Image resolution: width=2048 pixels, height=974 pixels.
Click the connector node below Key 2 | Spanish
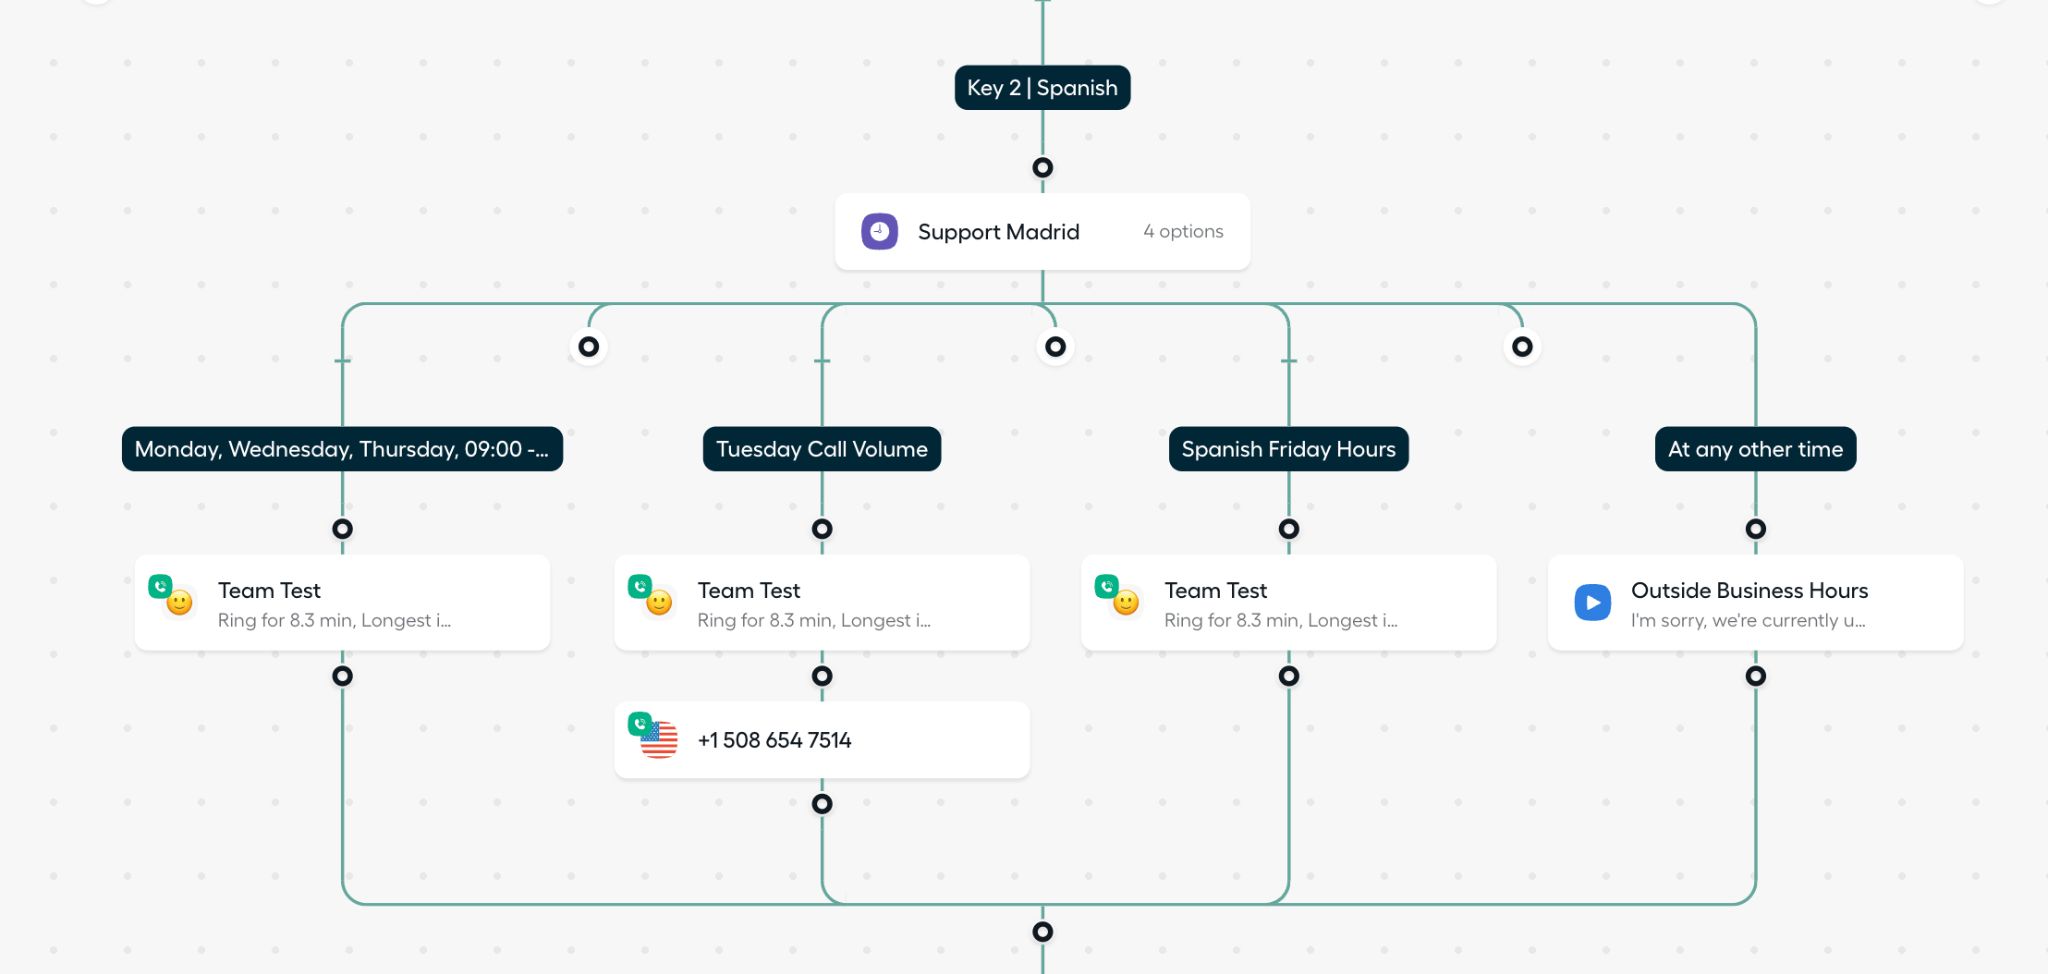(x=1042, y=168)
